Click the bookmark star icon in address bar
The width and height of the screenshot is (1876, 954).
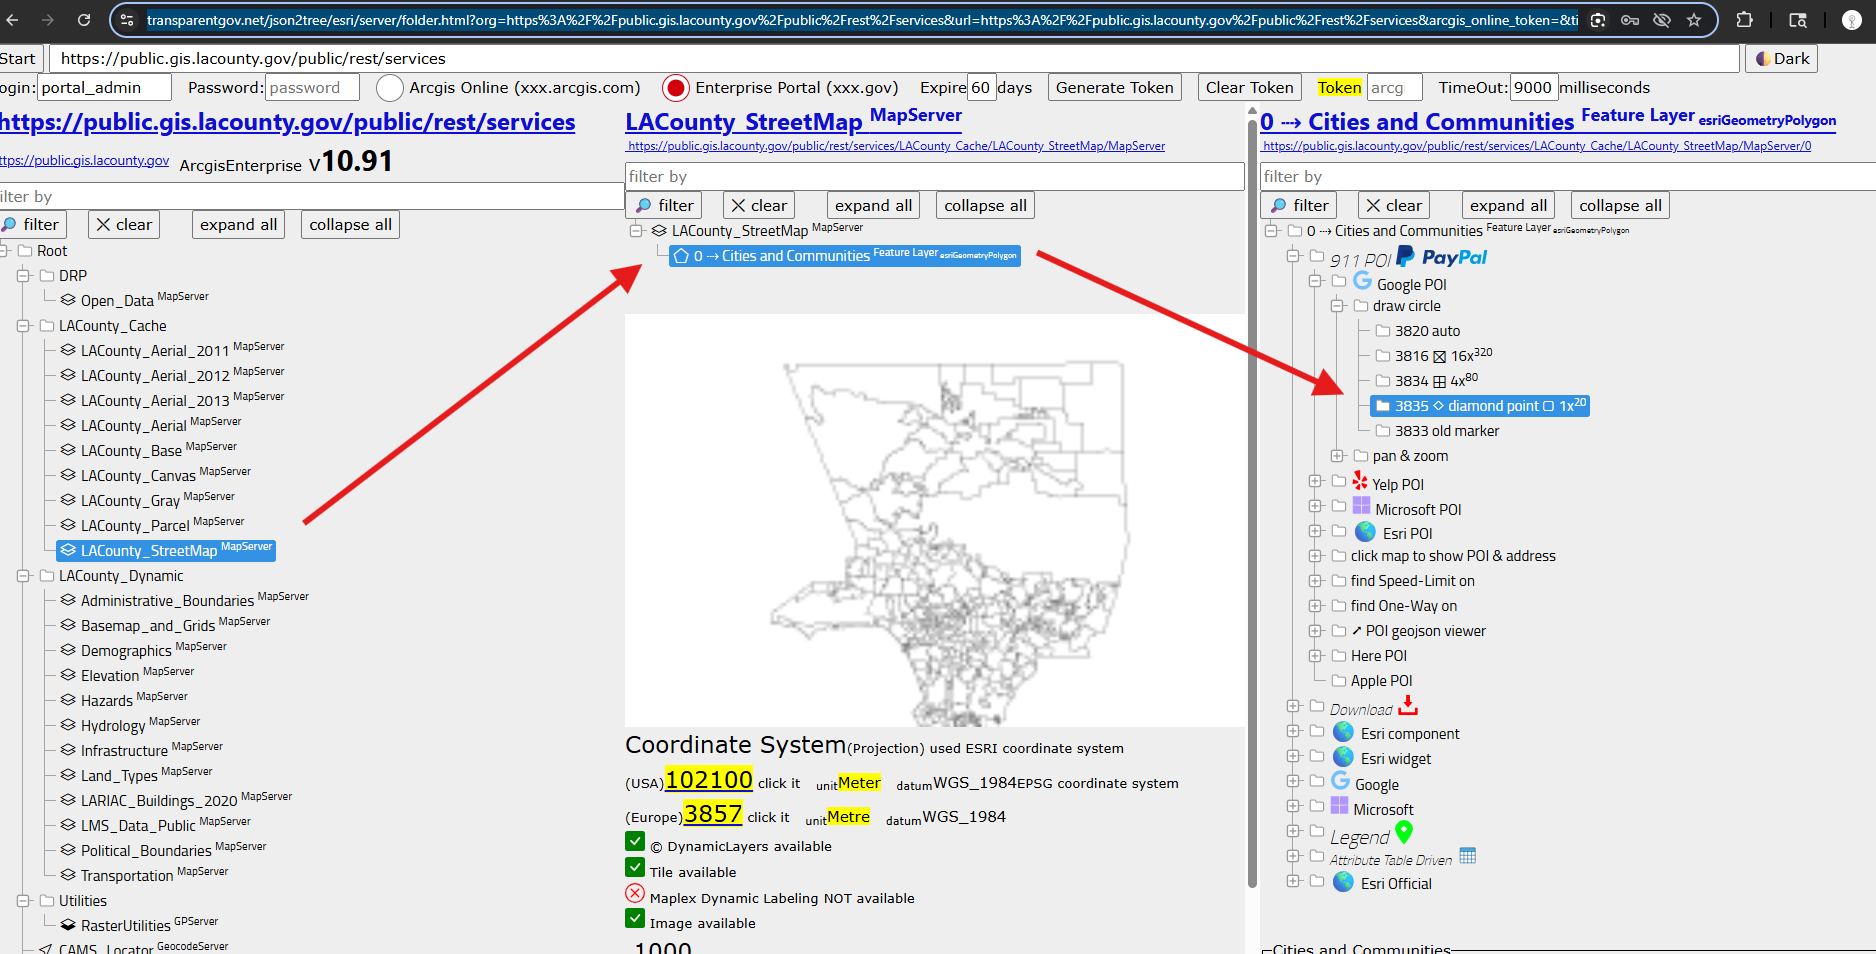[x=1694, y=20]
